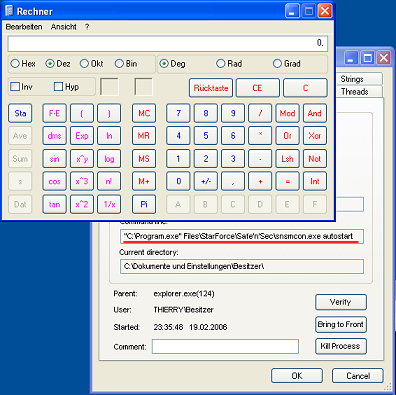
Task: Click digit 0 on the keypad
Action: pyautogui.click(x=178, y=181)
